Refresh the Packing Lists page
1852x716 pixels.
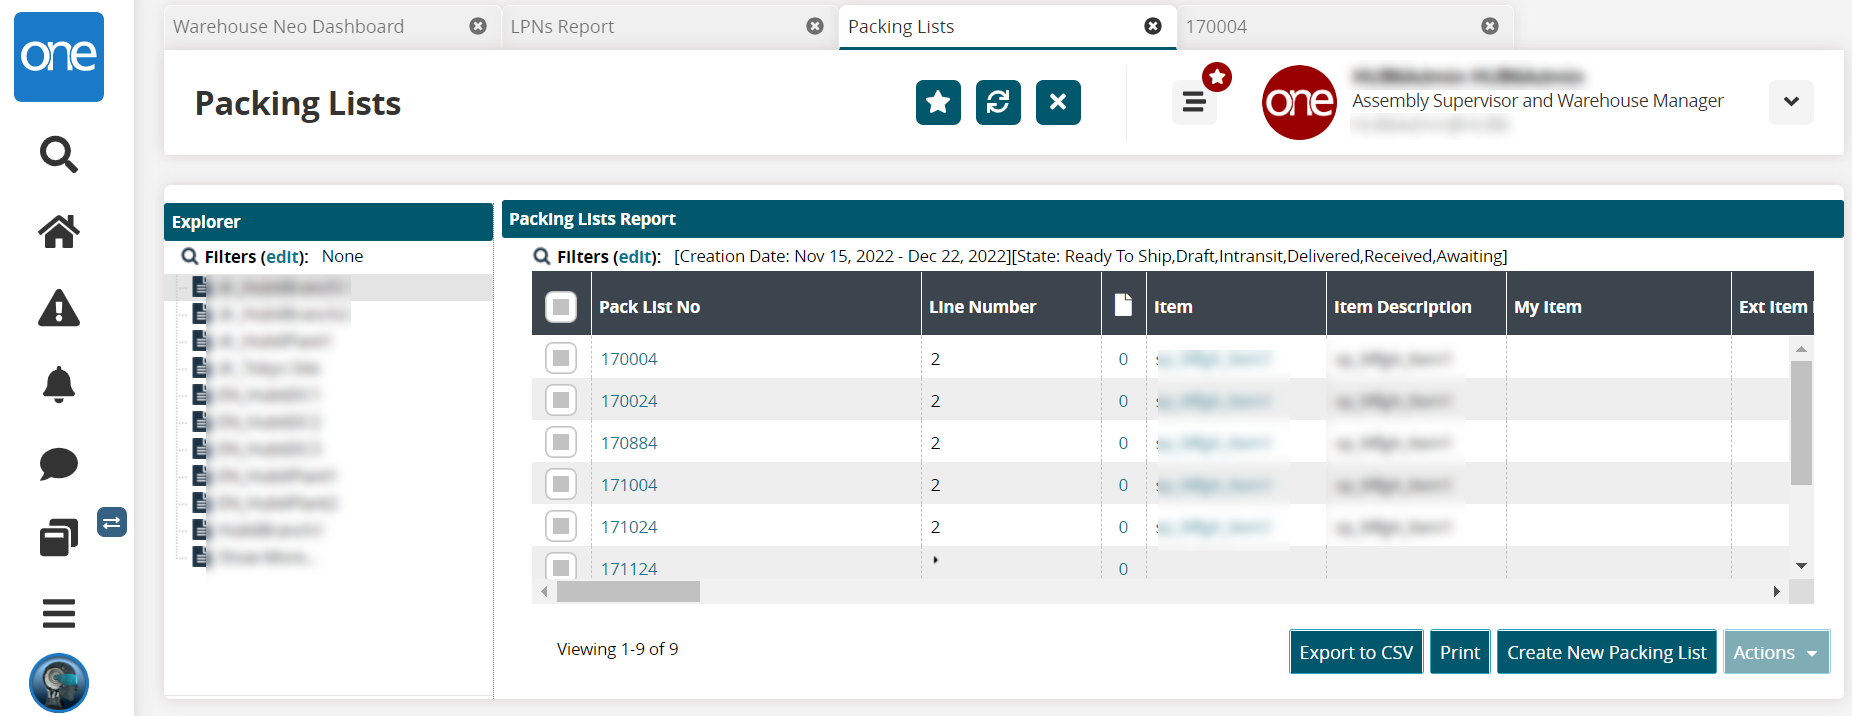(x=998, y=102)
